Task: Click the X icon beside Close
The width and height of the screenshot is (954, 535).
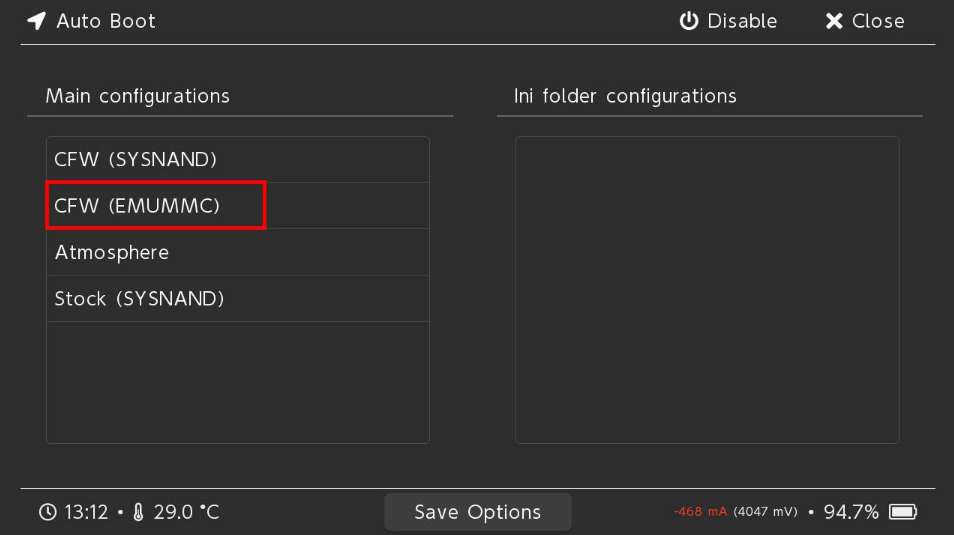Action: coord(834,21)
